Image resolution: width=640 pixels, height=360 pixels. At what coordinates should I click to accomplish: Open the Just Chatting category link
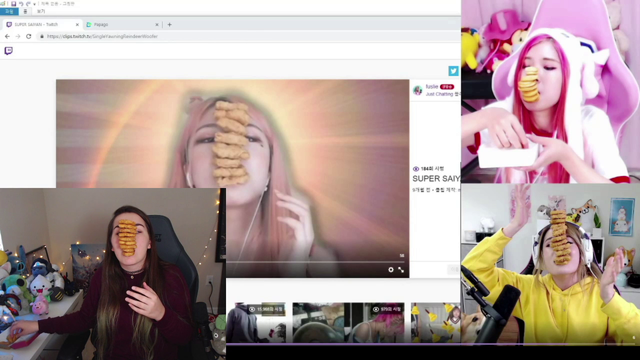(439, 94)
